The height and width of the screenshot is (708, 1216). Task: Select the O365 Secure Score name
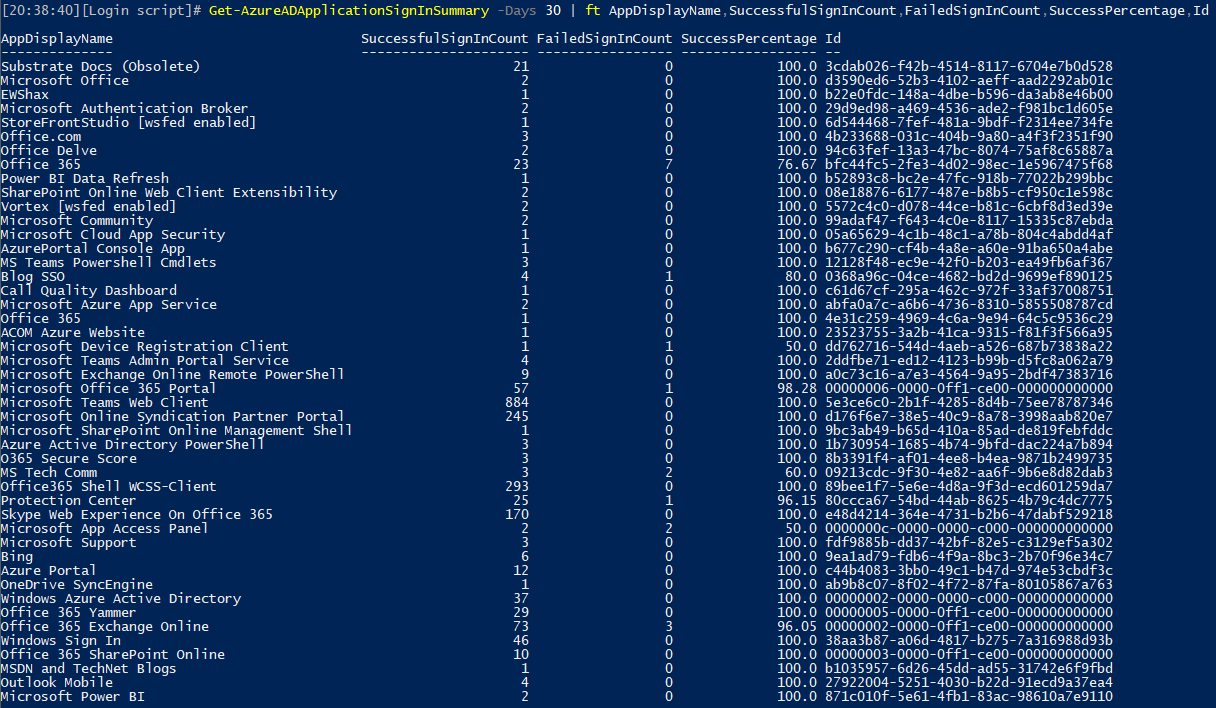click(x=69, y=458)
